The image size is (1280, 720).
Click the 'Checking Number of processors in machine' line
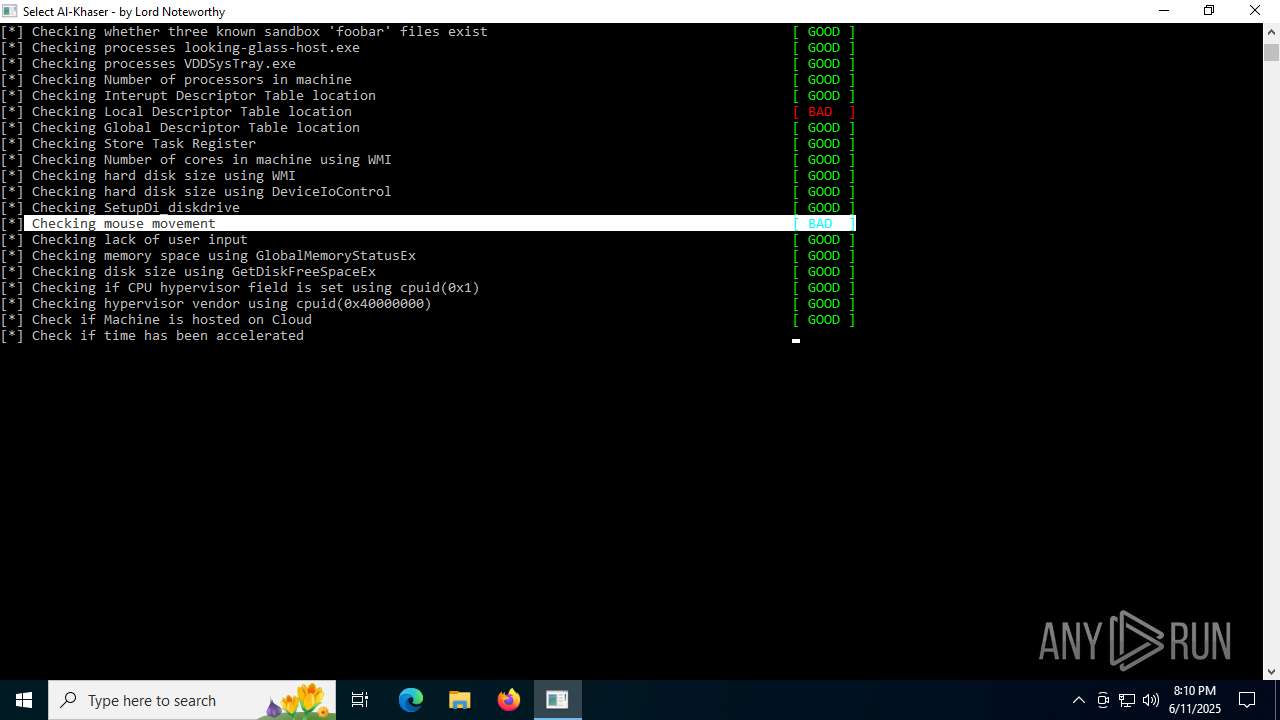pyautogui.click(x=176, y=80)
